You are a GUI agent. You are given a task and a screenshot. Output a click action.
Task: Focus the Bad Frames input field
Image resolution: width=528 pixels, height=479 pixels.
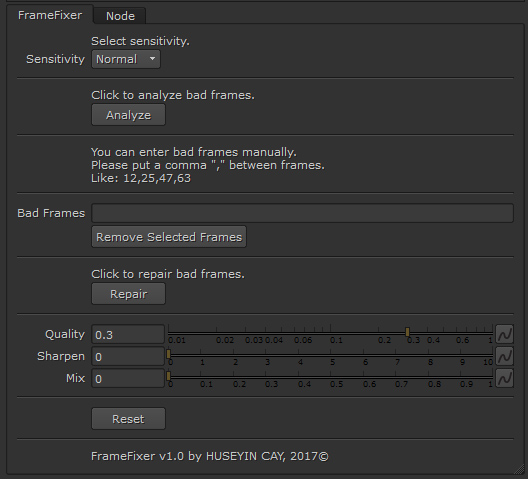point(302,213)
